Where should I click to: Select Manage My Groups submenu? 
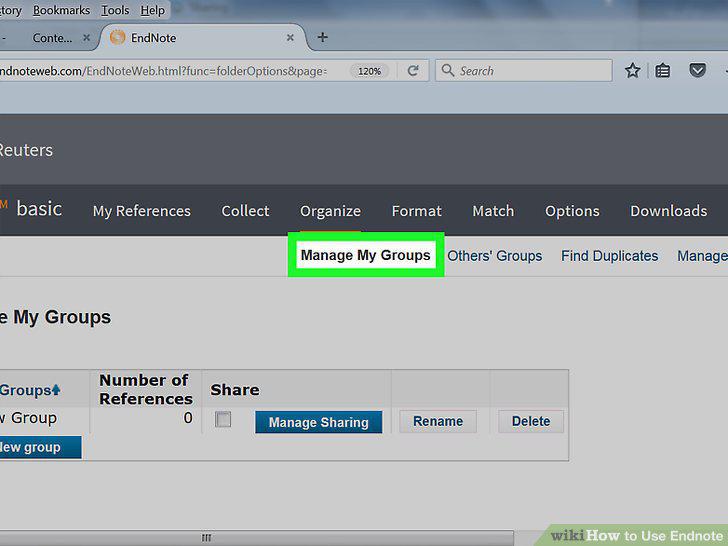pyautogui.click(x=365, y=255)
